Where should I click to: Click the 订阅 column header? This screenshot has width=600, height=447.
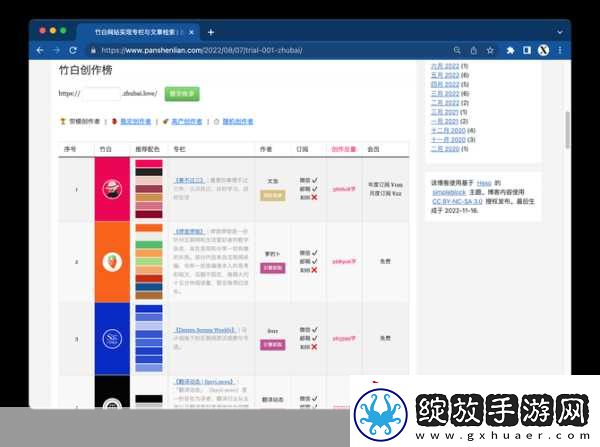tap(302, 149)
